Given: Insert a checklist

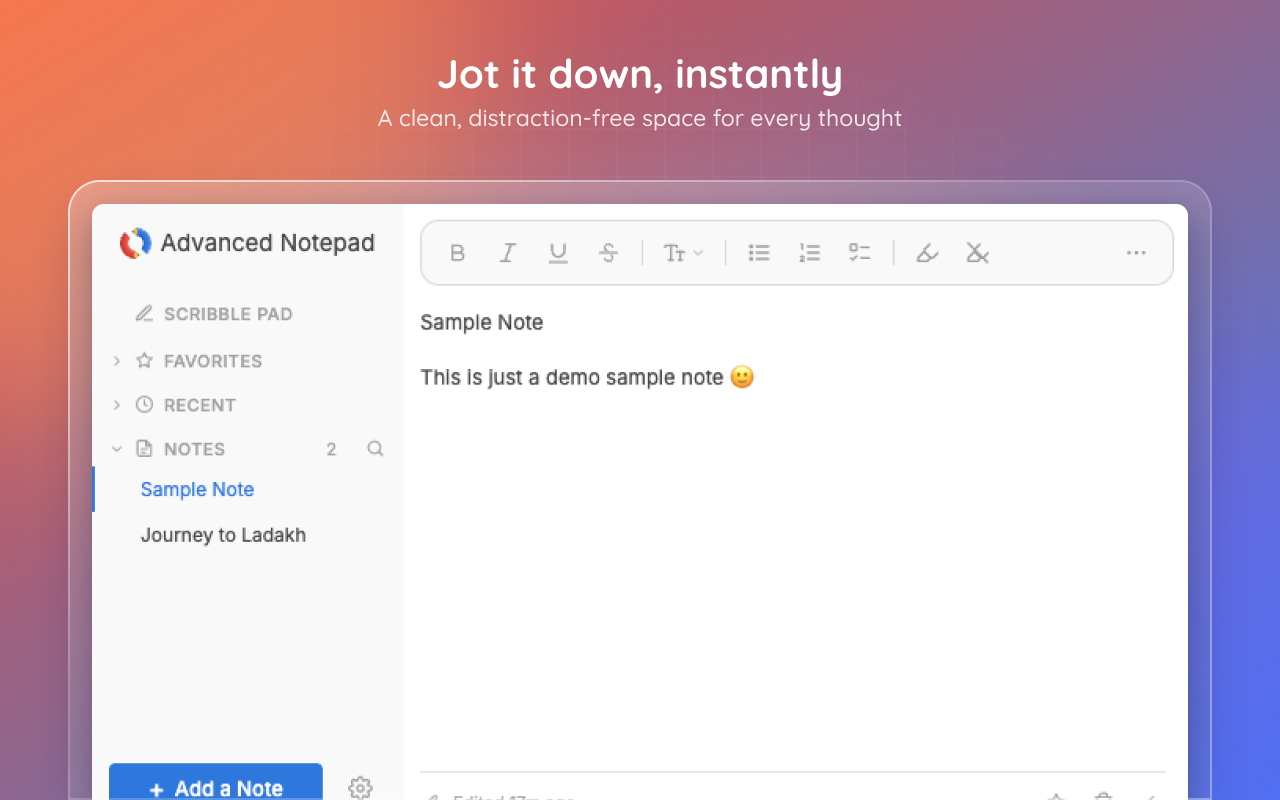Looking at the screenshot, I should click(x=860, y=253).
